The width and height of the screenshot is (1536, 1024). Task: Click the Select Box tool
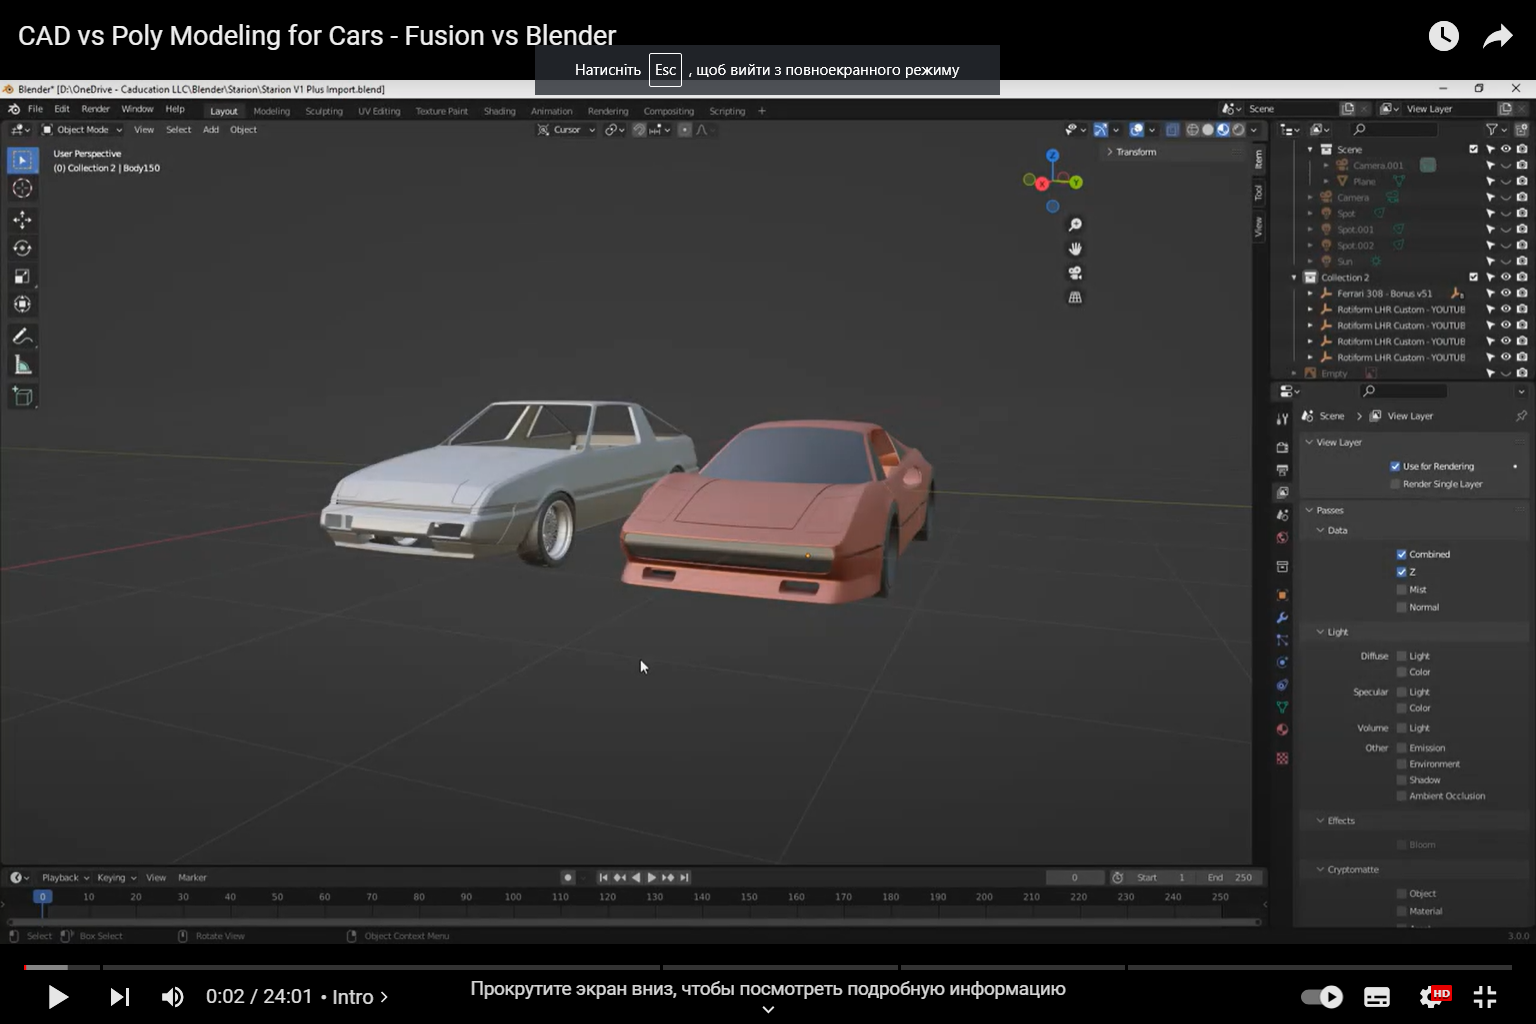22,160
